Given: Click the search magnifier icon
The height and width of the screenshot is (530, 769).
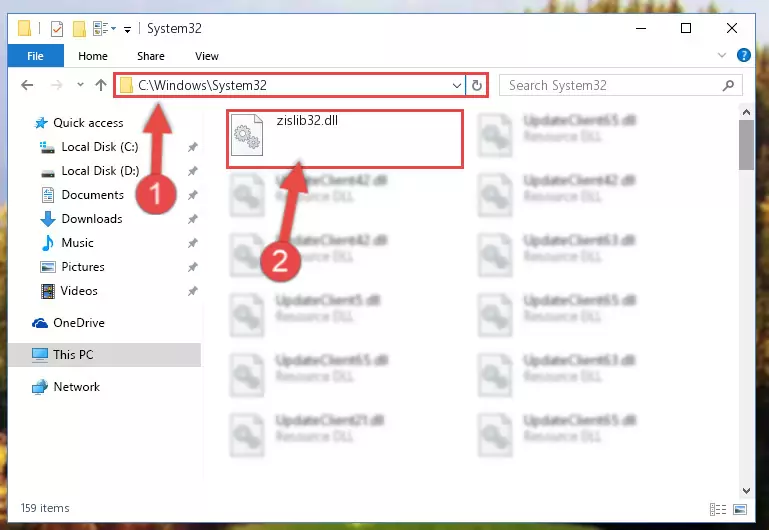Looking at the screenshot, I should 728,86.
